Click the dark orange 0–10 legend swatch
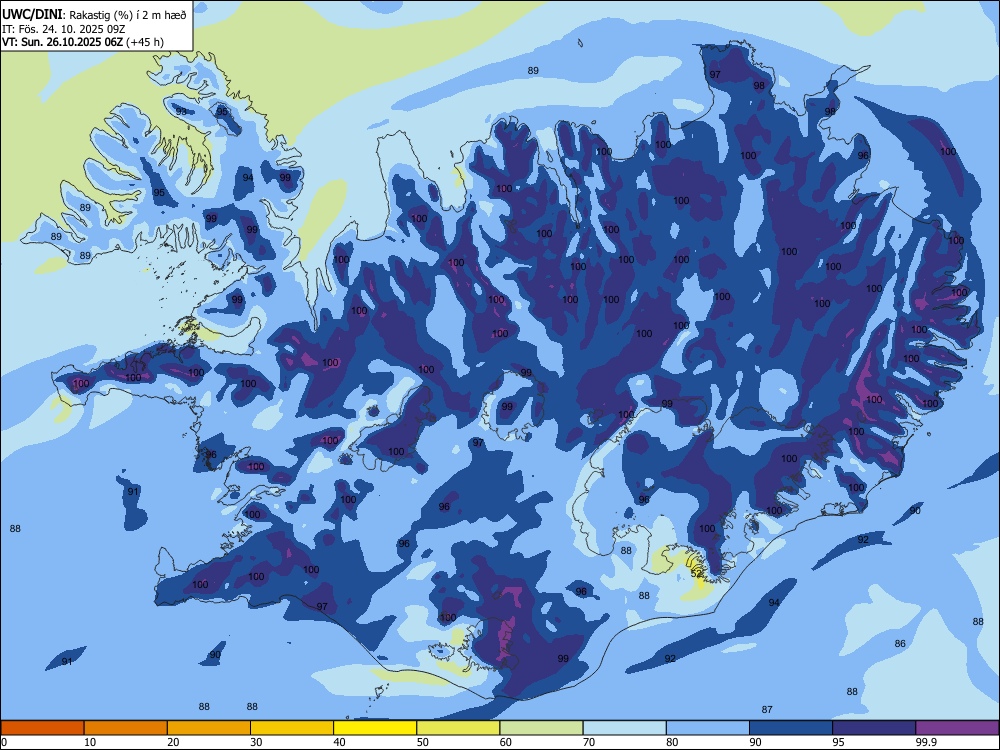The width and height of the screenshot is (1000, 750). click(x=42, y=728)
